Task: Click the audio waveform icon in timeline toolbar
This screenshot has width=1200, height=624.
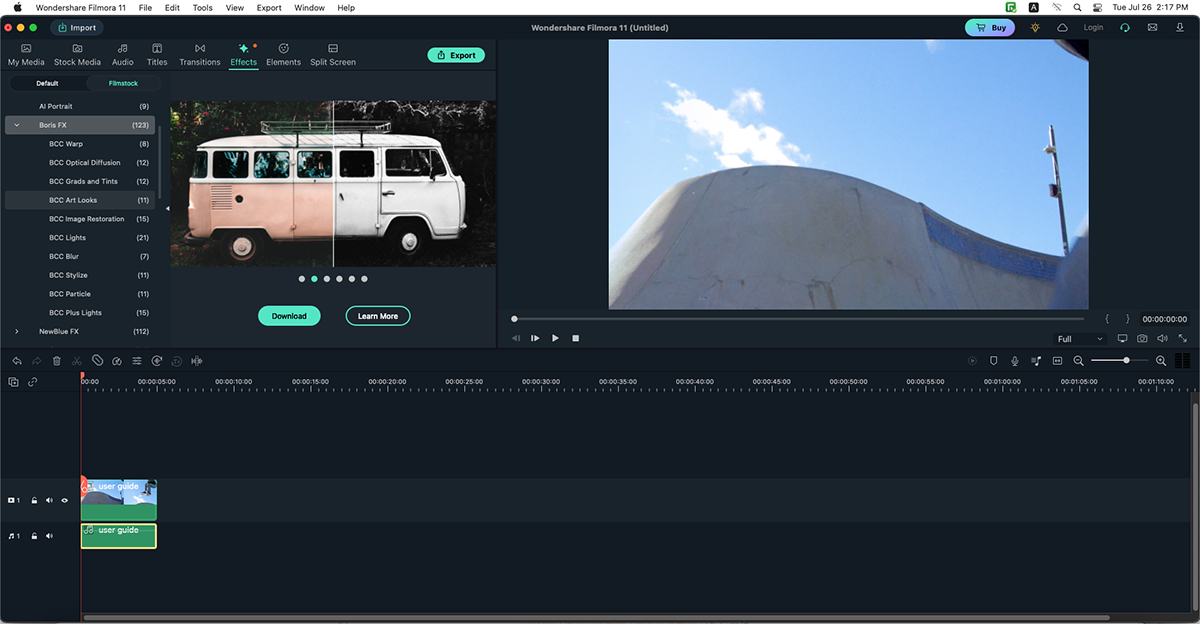Action: pyautogui.click(x=197, y=360)
